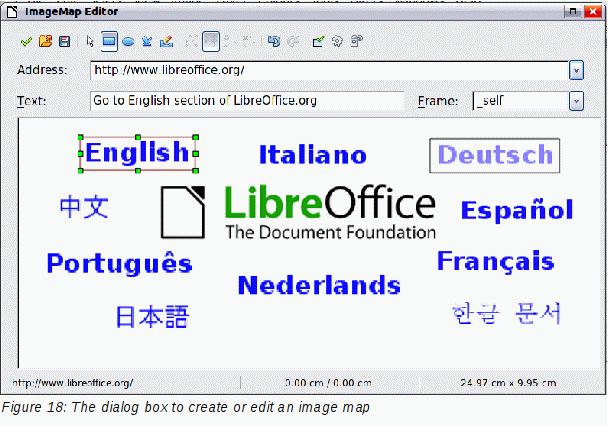This screenshot has width=608, height=426.
Task: Close the ImageMap Editor window
Action: (x=593, y=12)
